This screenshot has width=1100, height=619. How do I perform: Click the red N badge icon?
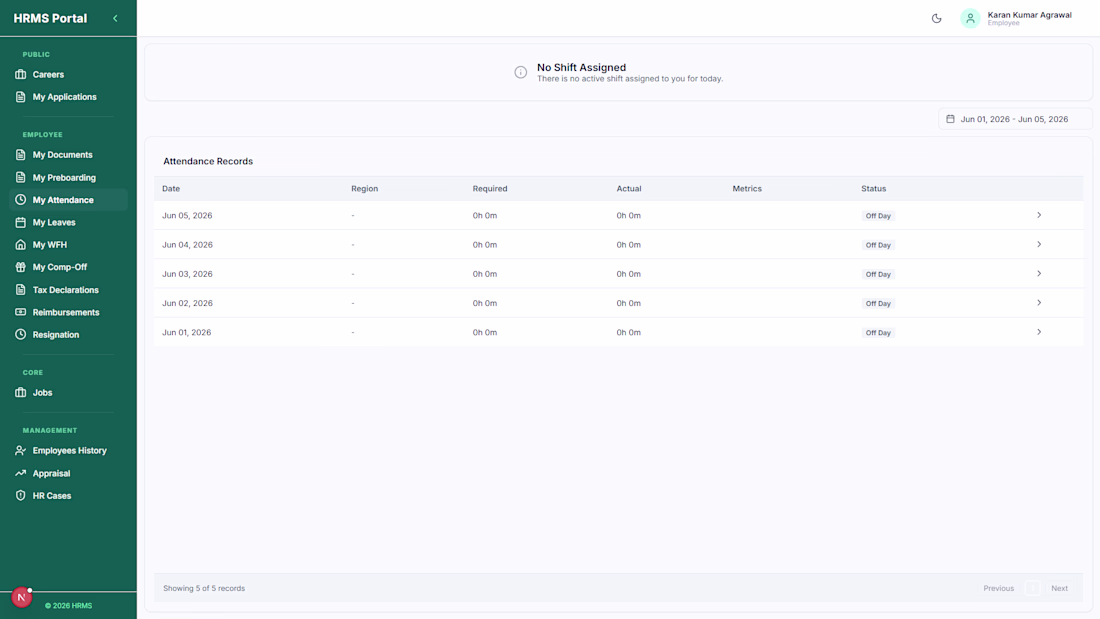(x=22, y=597)
